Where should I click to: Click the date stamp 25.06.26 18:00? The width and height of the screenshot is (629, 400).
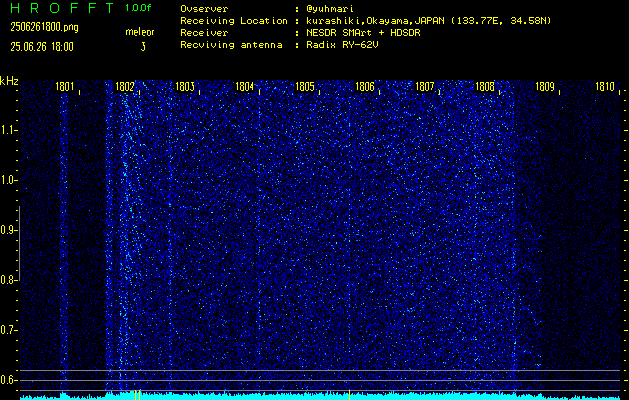[x=42, y=47]
